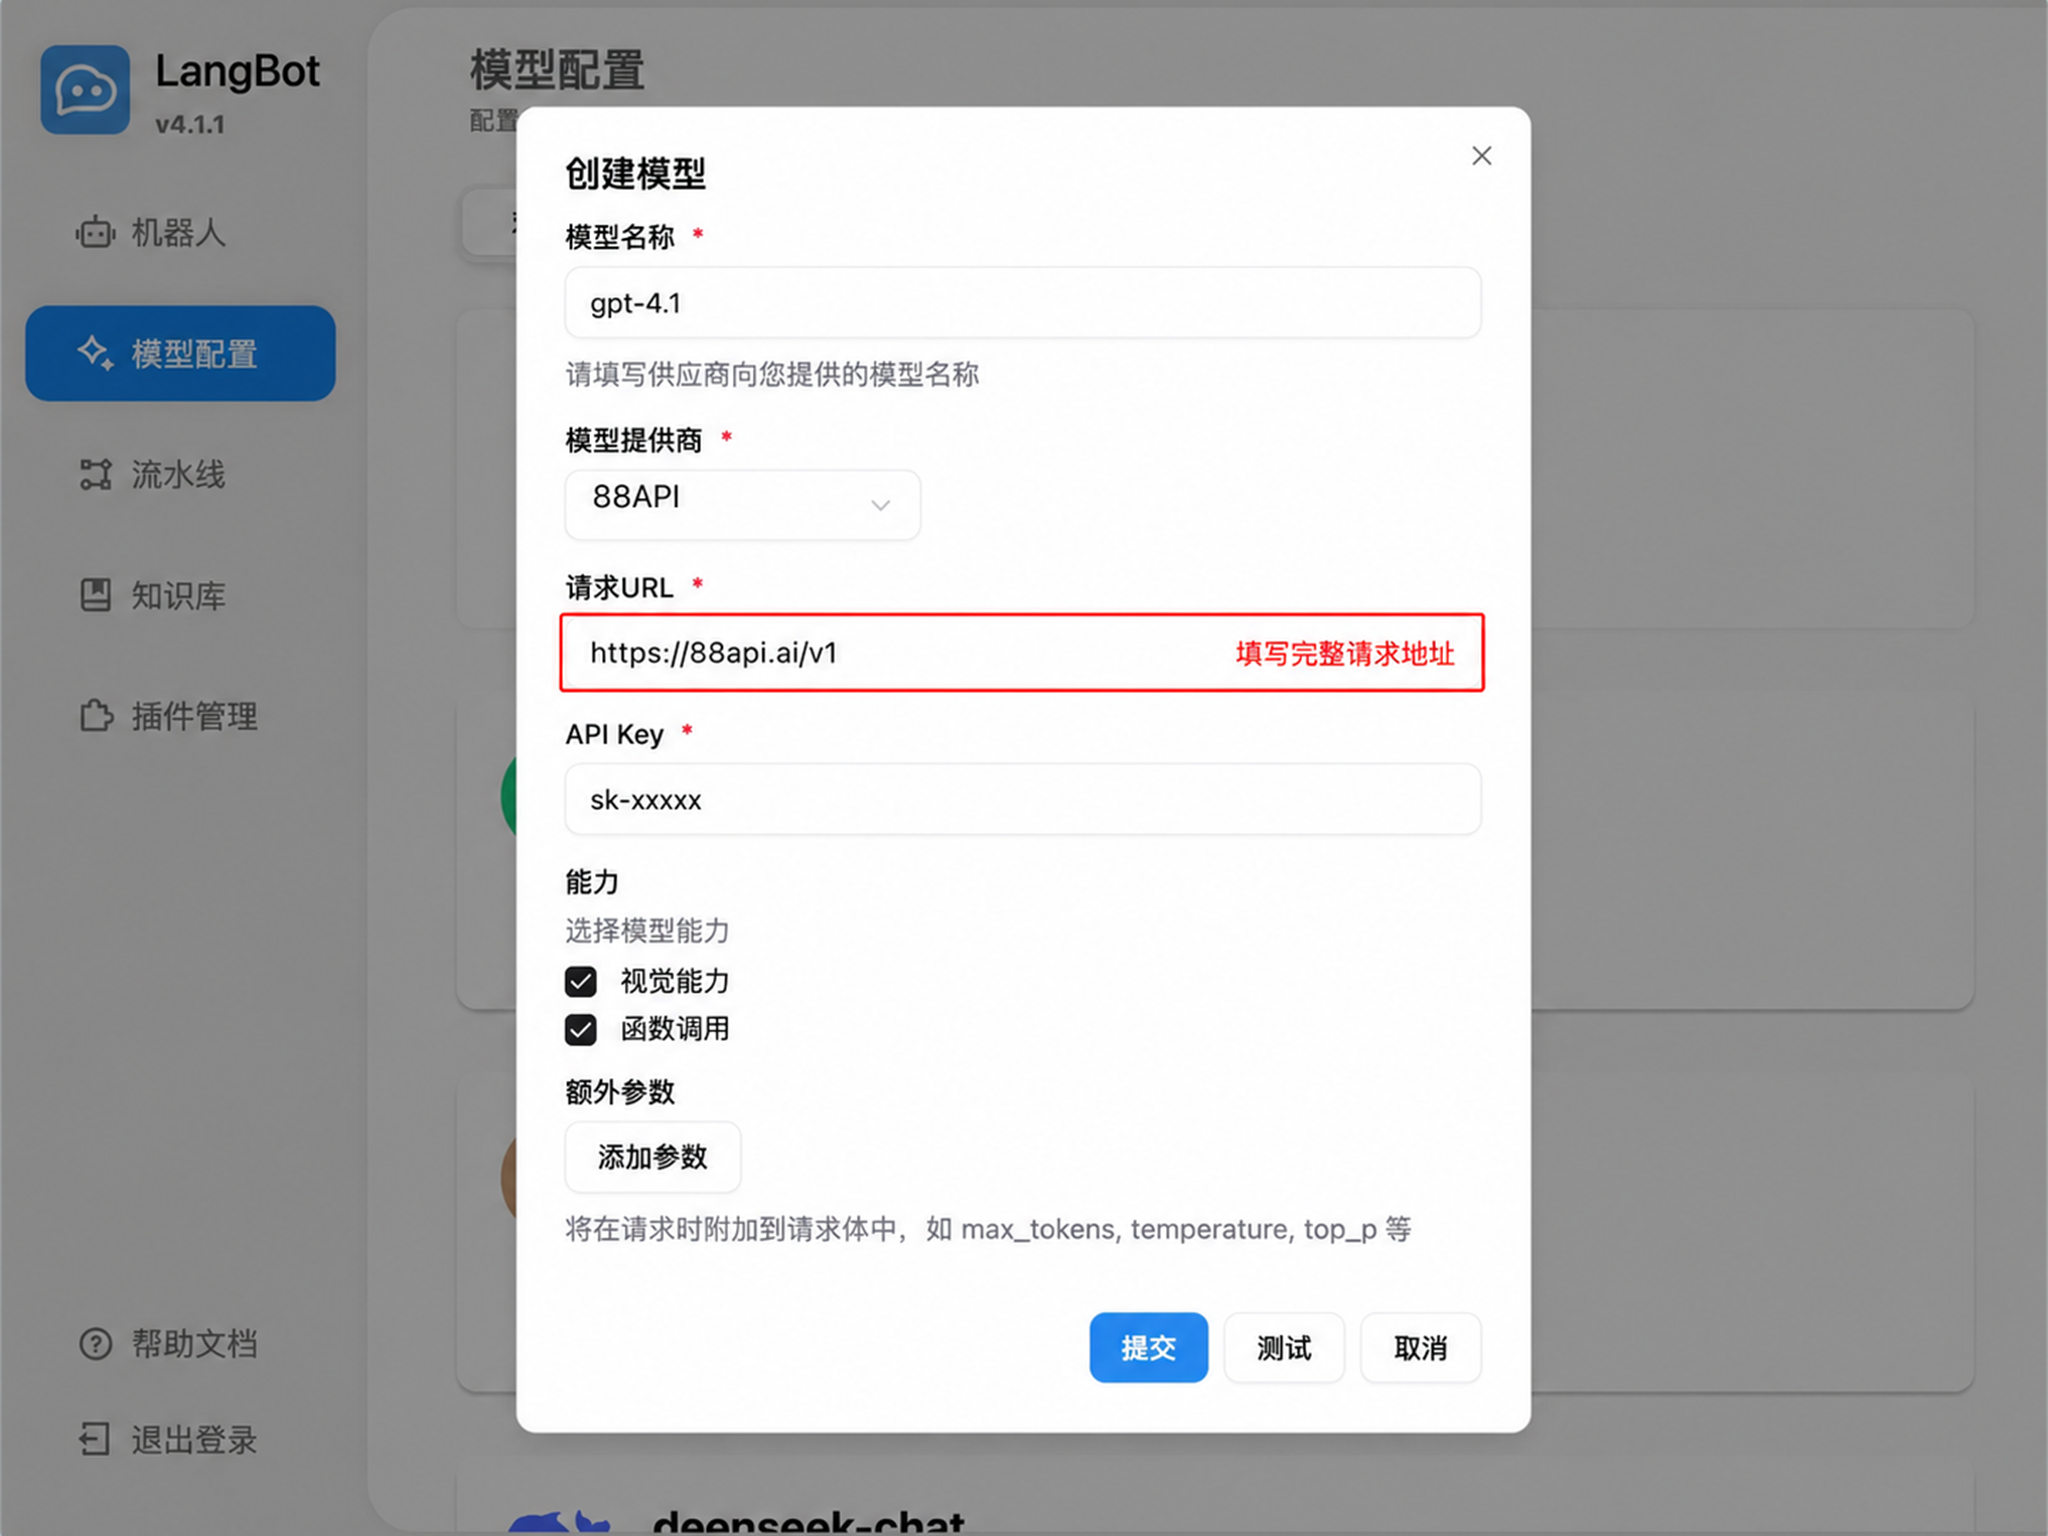The image size is (2048, 1536).
Task: Select 模型配置 in the sidebar
Action: tap(180, 353)
